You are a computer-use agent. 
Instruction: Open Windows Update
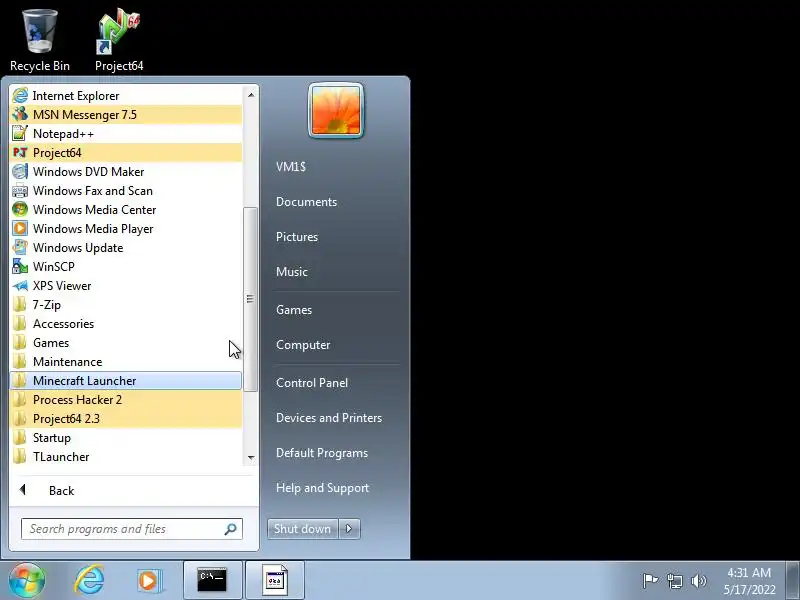coord(126,247)
